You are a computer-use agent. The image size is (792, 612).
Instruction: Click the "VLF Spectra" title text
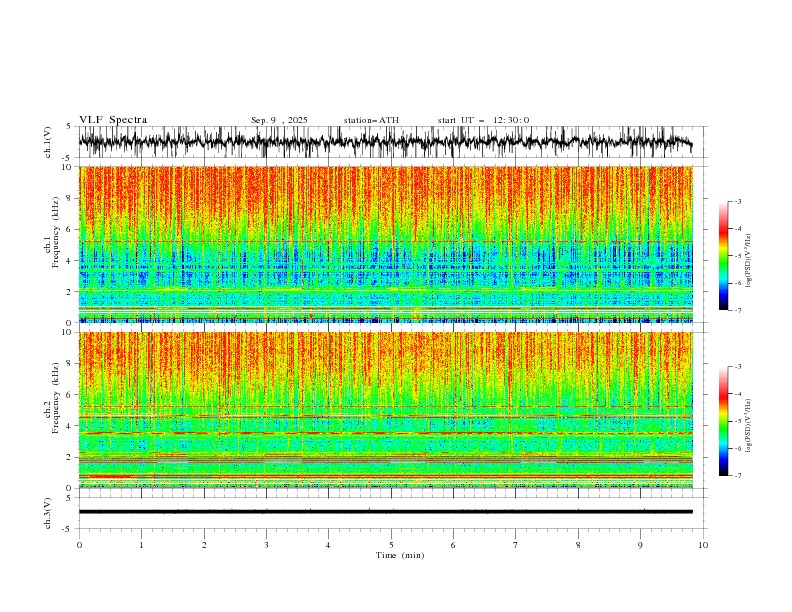point(113,120)
